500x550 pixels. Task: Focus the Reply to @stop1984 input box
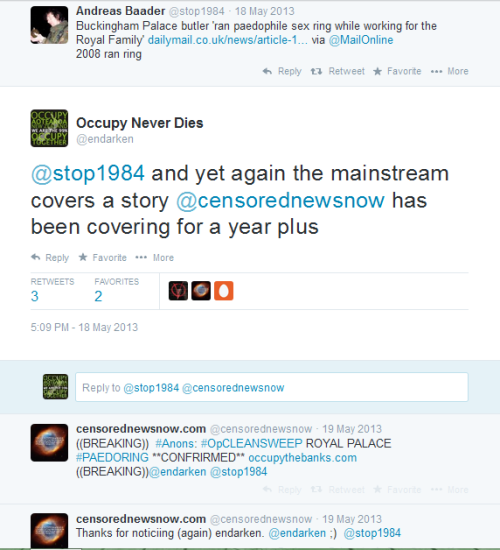click(272, 387)
